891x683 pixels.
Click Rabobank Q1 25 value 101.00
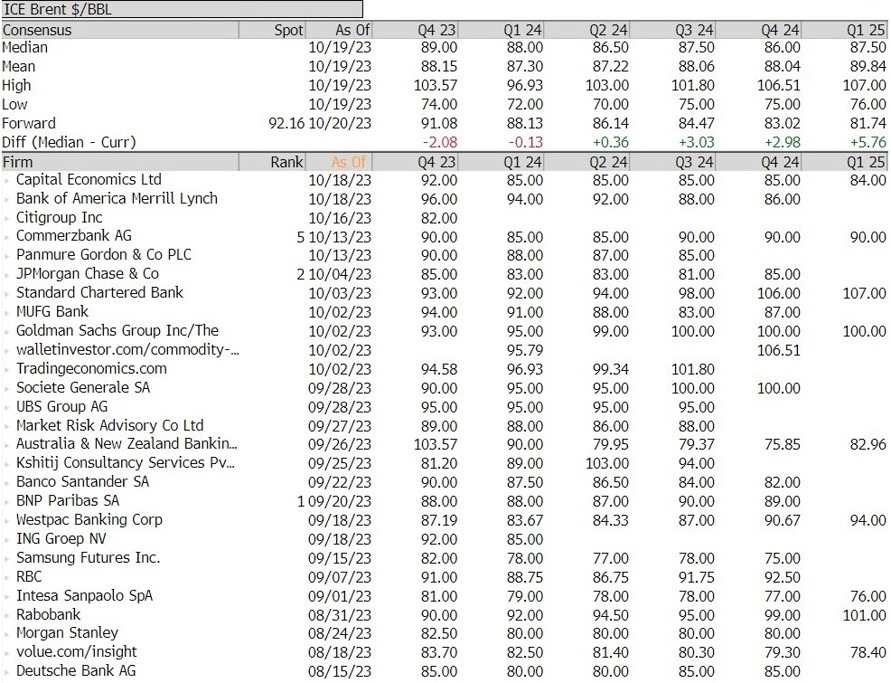pyautogui.click(x=865, y=615)
